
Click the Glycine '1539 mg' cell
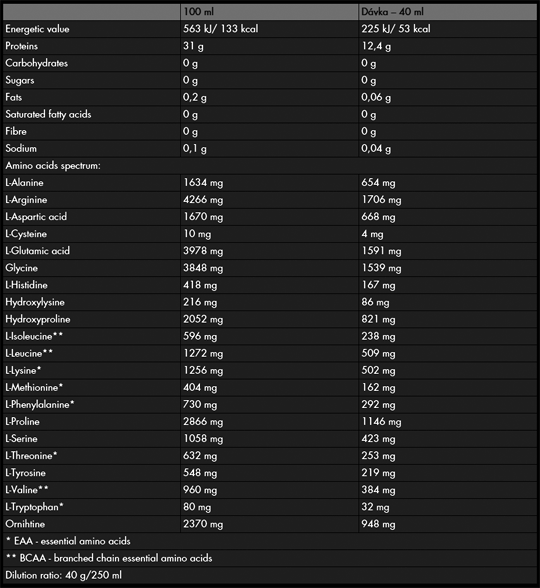[x=381, y=268]
